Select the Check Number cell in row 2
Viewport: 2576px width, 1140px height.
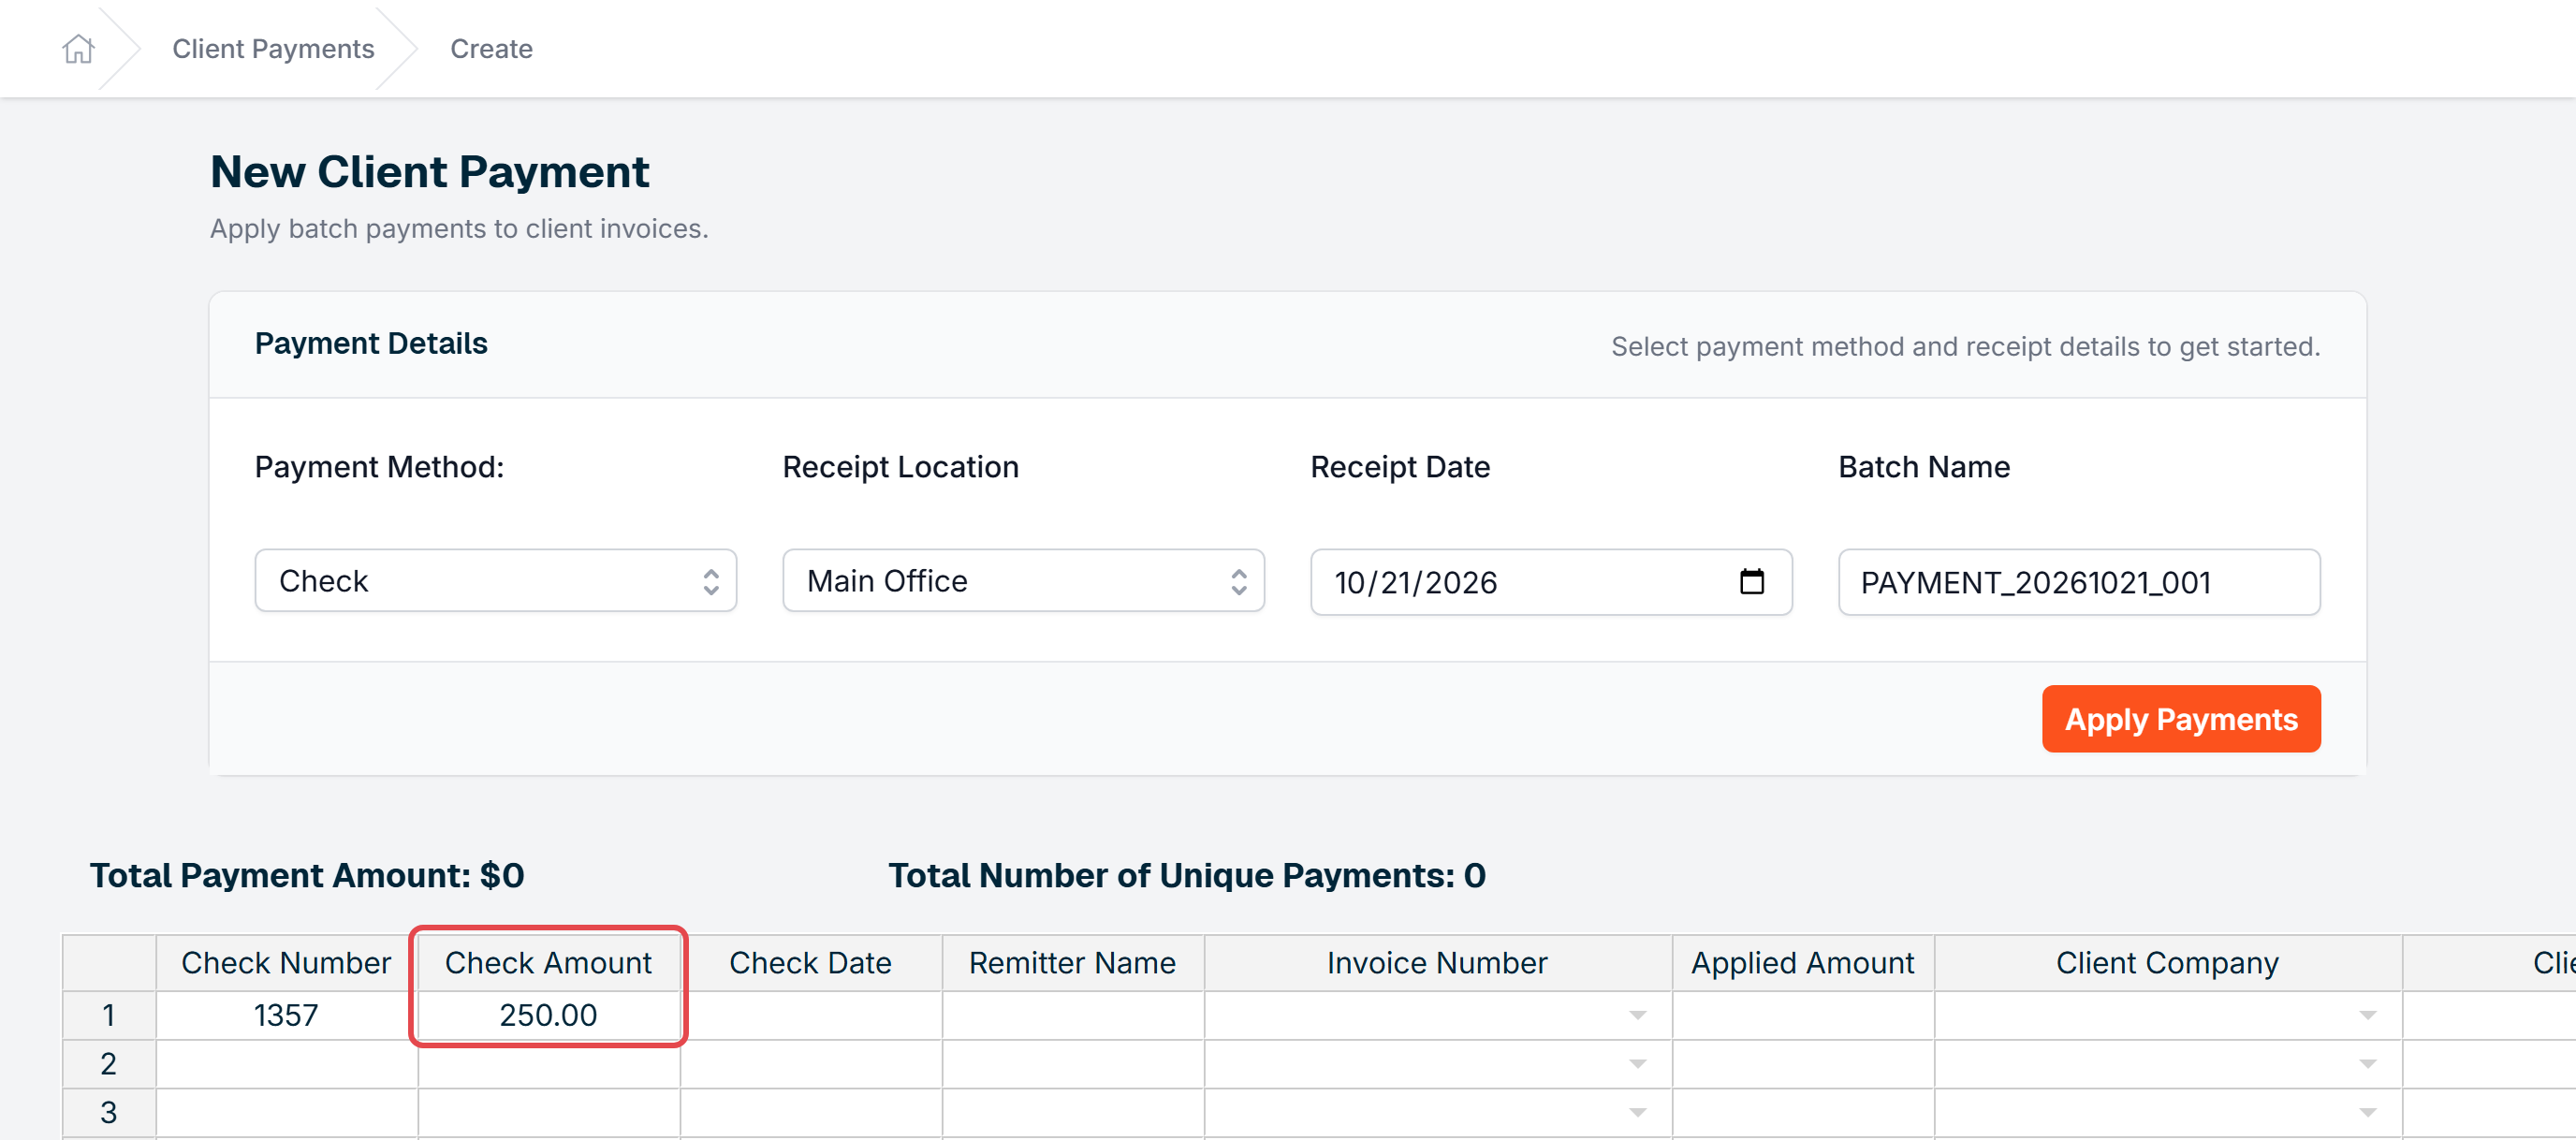[x=287, y=1064]
